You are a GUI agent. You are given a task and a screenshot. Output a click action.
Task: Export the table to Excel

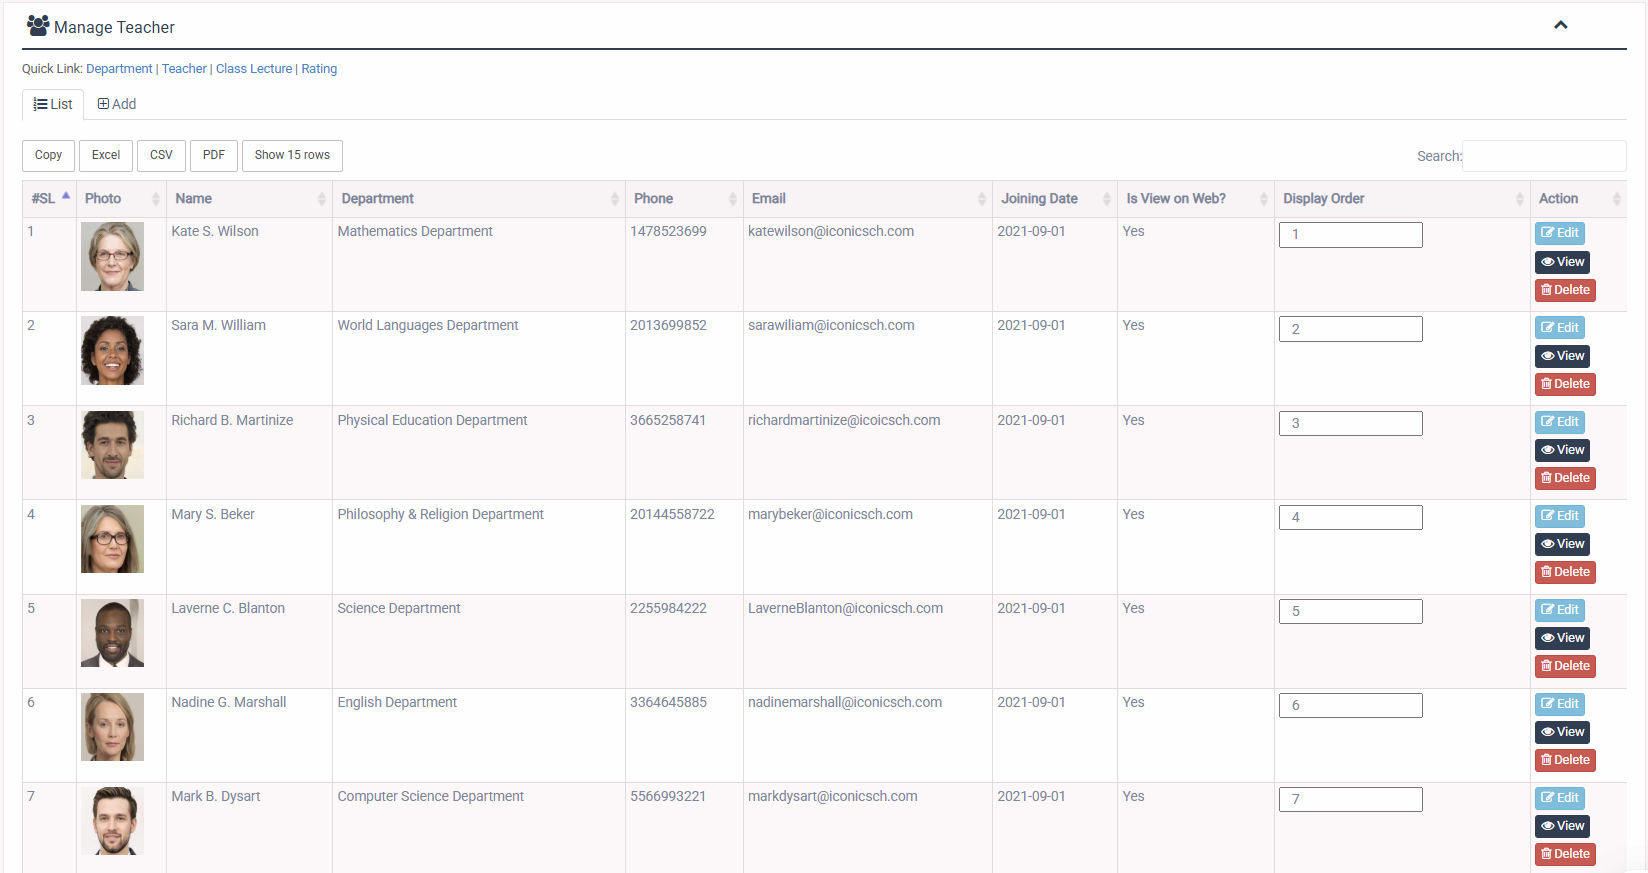[x=106, y=155]
